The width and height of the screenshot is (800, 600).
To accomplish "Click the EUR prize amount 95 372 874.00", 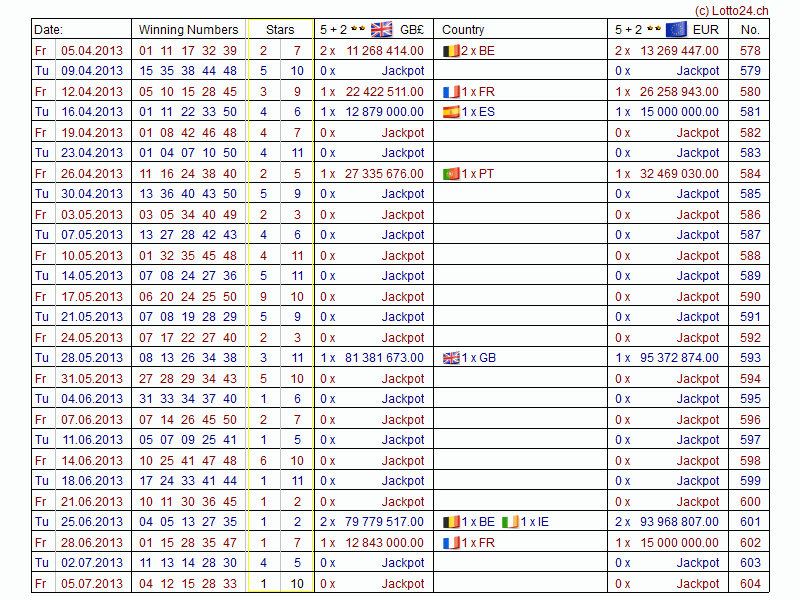I will [677, 358].
